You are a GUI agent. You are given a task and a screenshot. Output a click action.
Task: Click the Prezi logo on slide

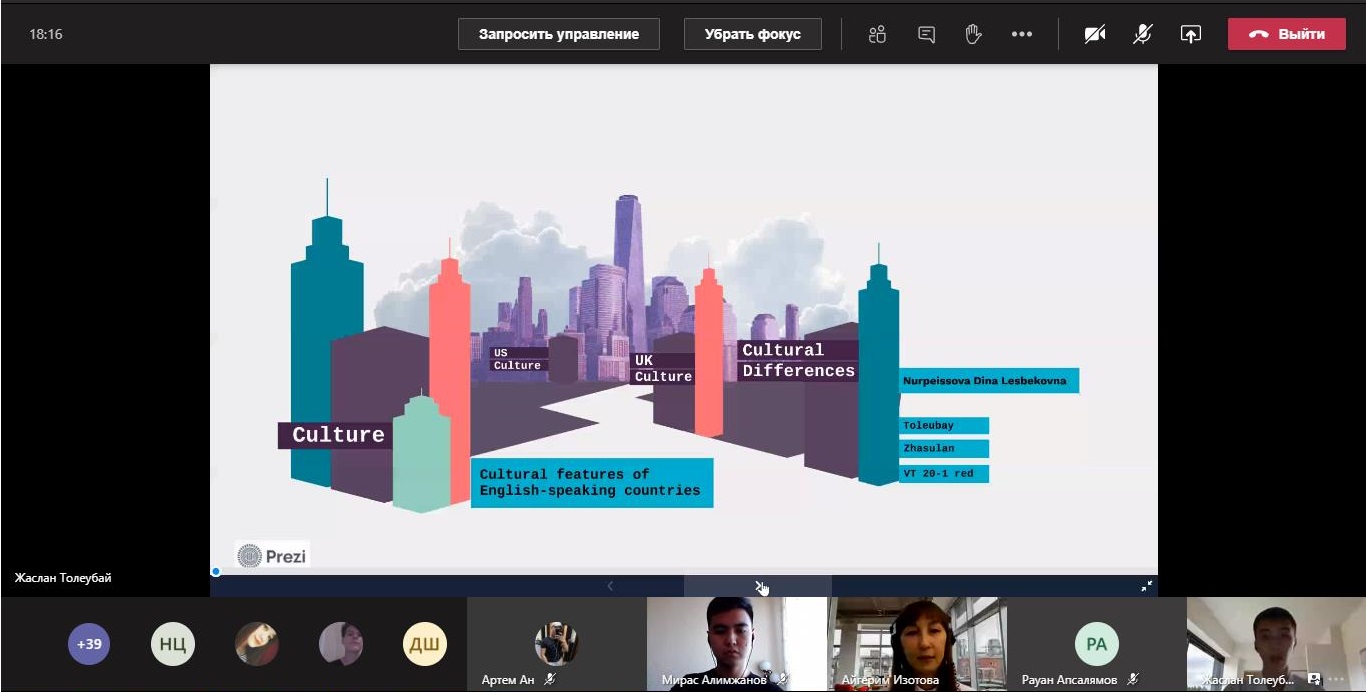pos(272,556)
